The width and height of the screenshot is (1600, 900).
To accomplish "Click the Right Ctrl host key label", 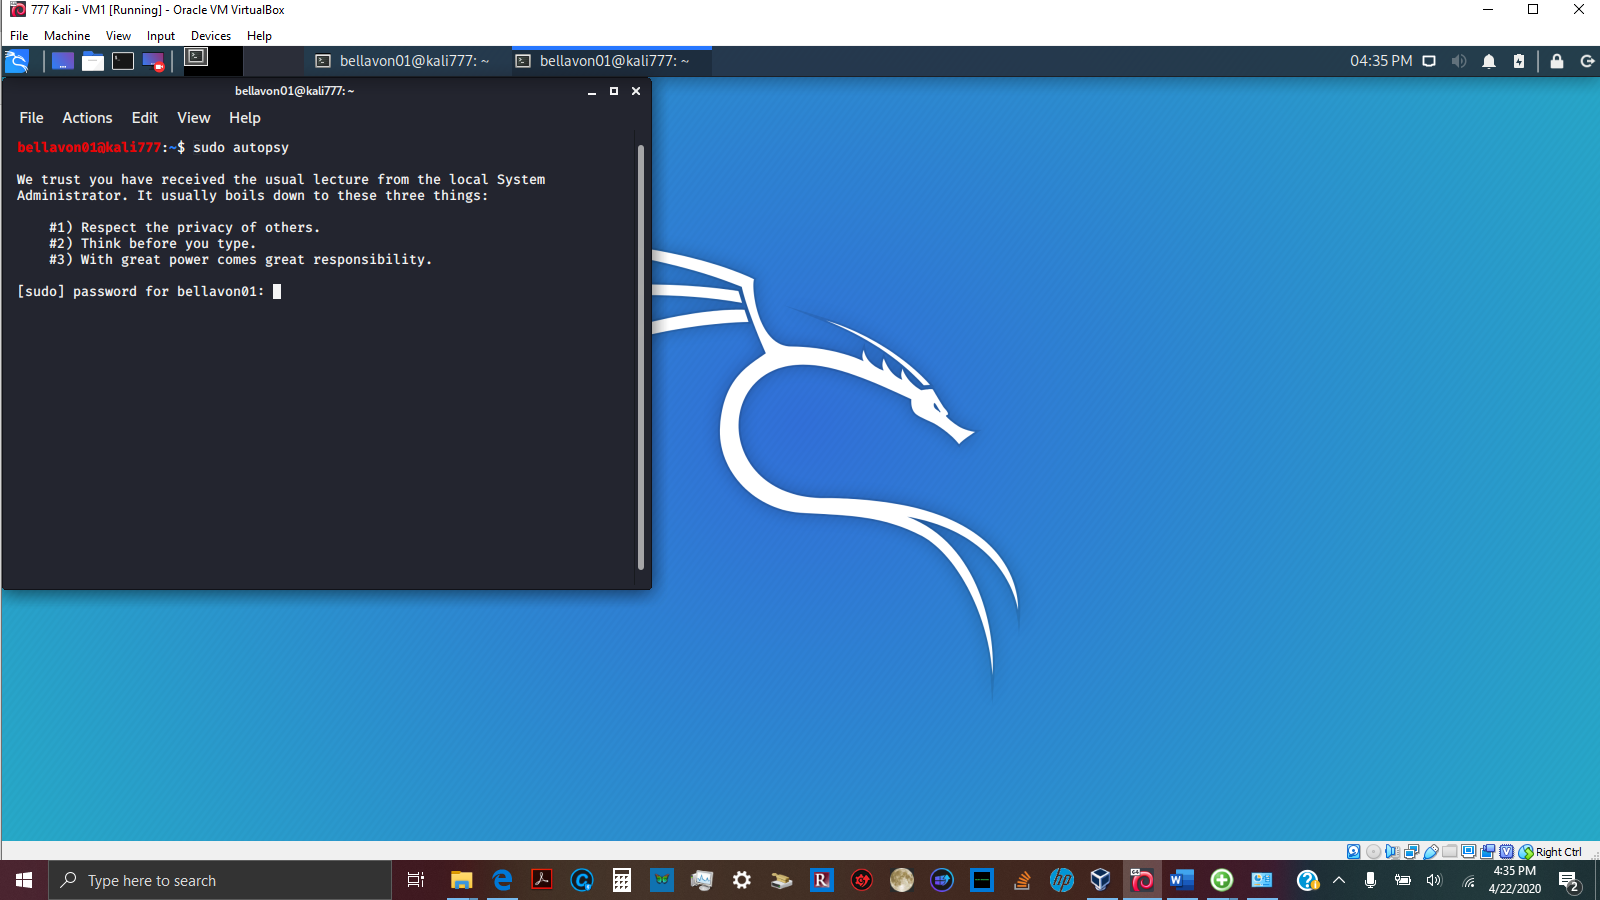I will [x=1559, y=852].
